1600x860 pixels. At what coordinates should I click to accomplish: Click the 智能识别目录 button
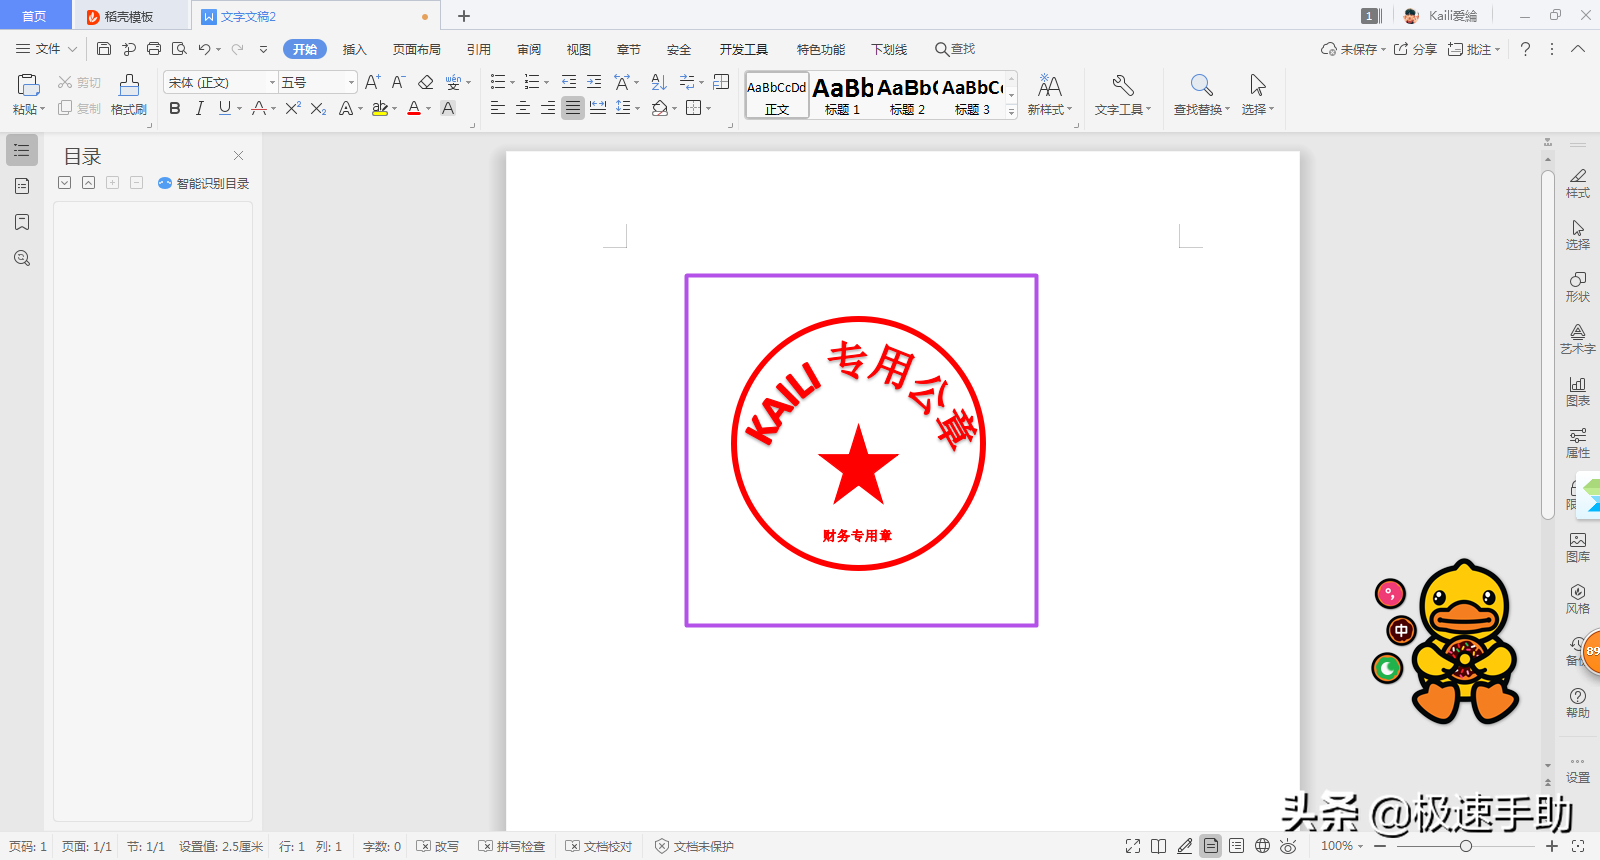tap(204, 183)
